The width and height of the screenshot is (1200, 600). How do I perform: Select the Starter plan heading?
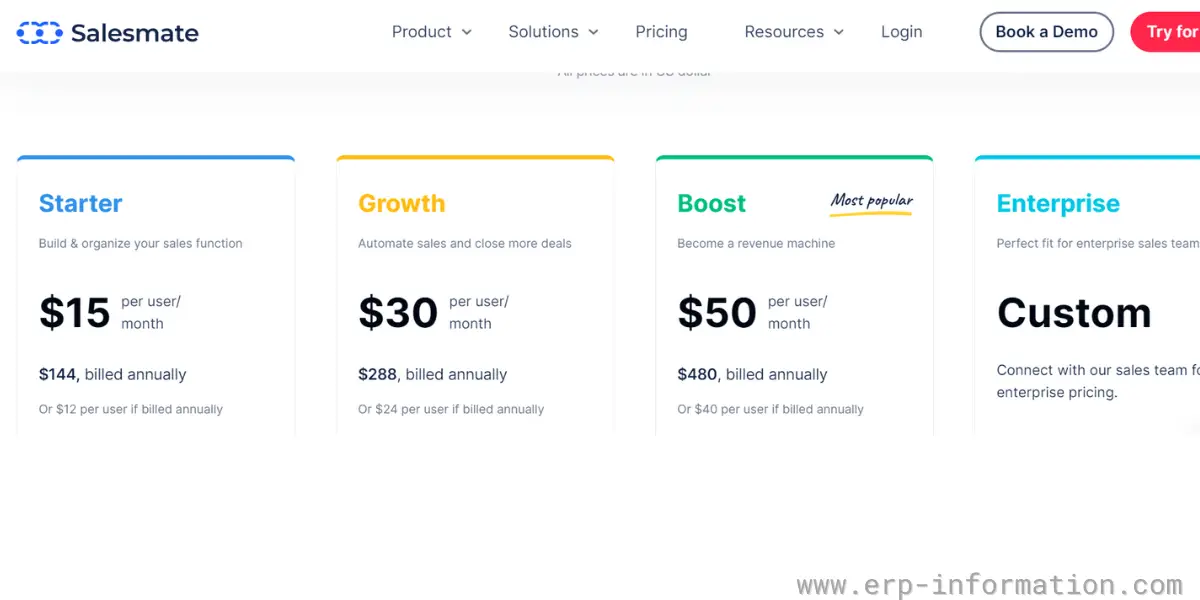pyautogui.click(x=80, y=204)
